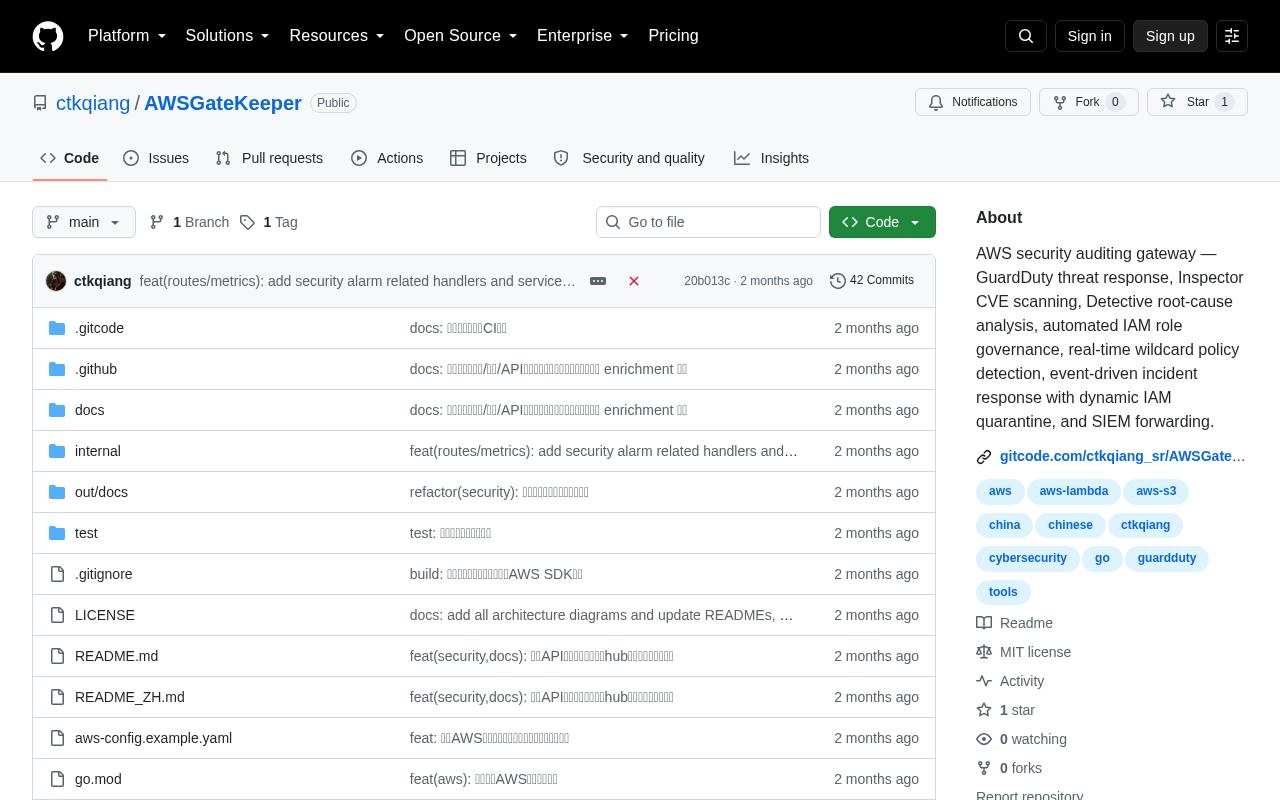
Task: Expand the Open Source menu
Action: click(461, 36)
